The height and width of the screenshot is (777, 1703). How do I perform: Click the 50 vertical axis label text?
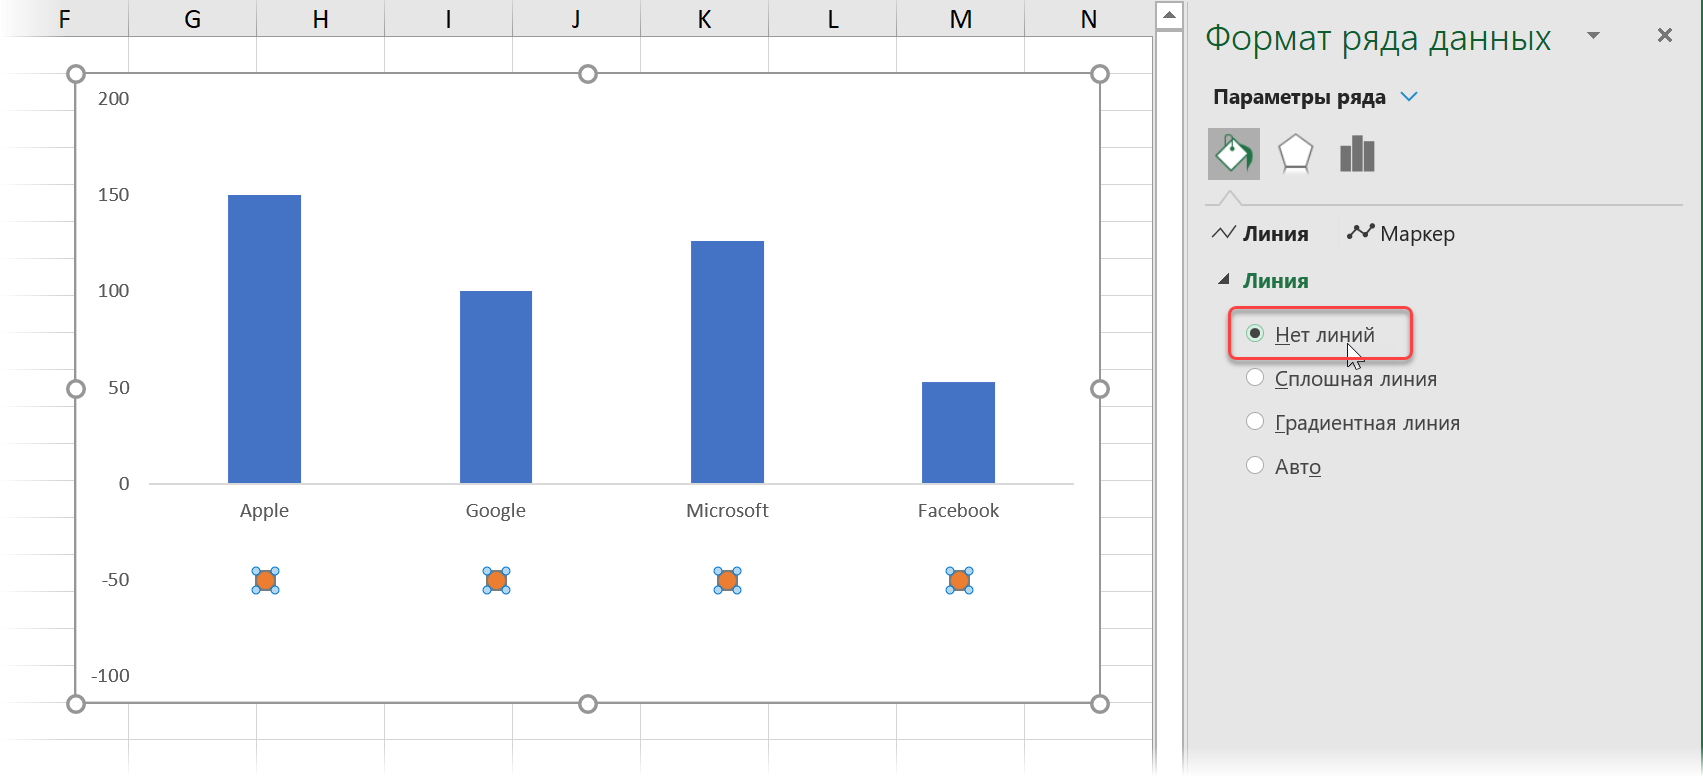(119, 388)
